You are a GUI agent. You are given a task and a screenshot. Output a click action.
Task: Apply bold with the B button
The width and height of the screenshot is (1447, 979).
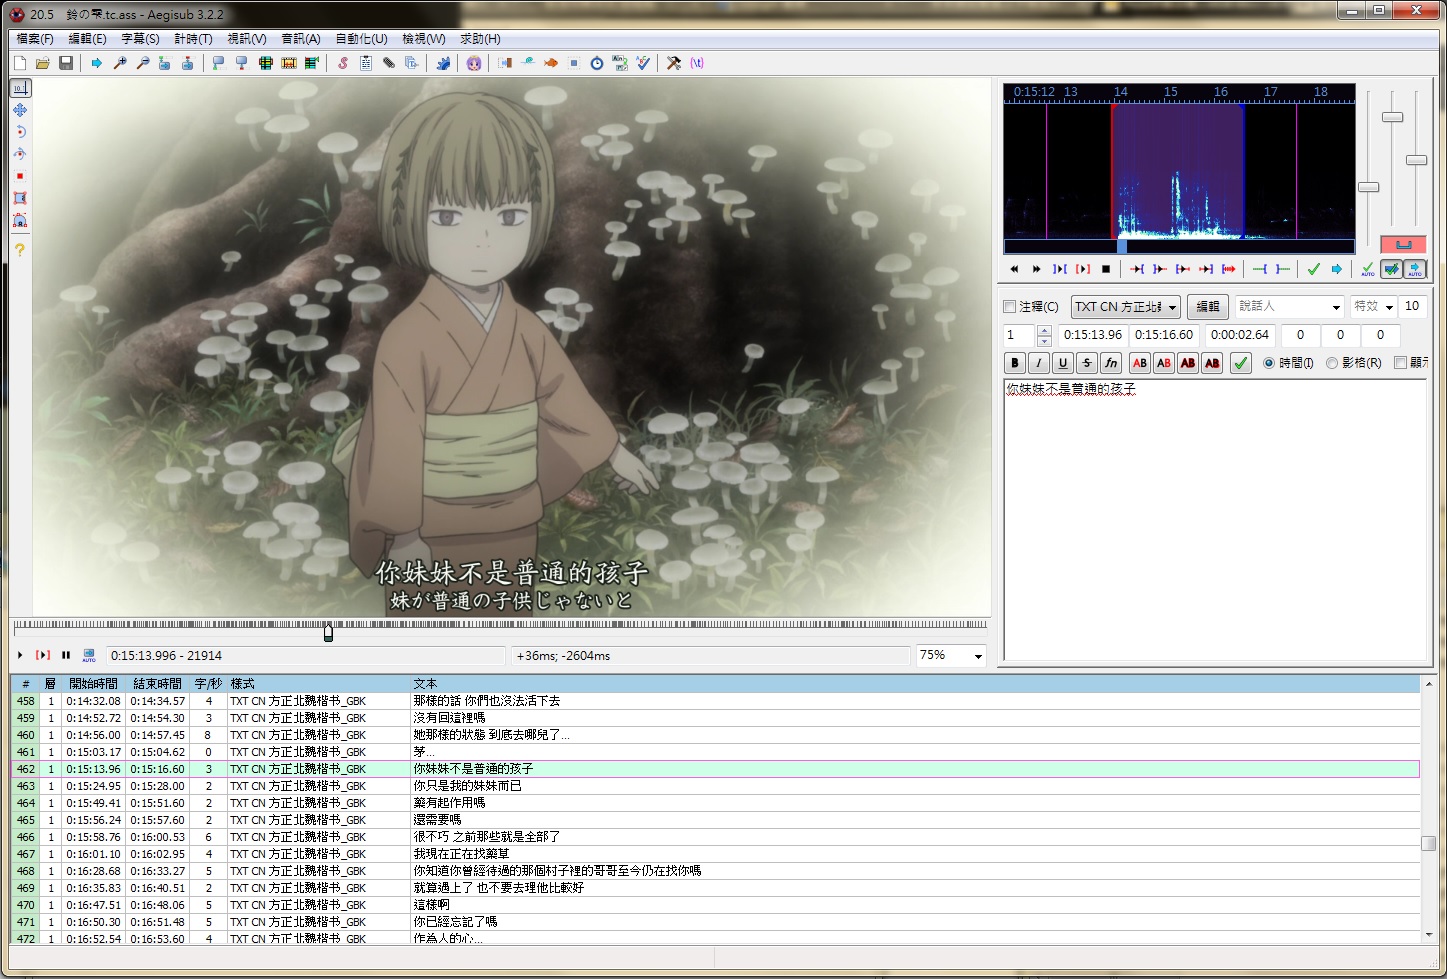pyautogui.click(x=1015, y=363)
